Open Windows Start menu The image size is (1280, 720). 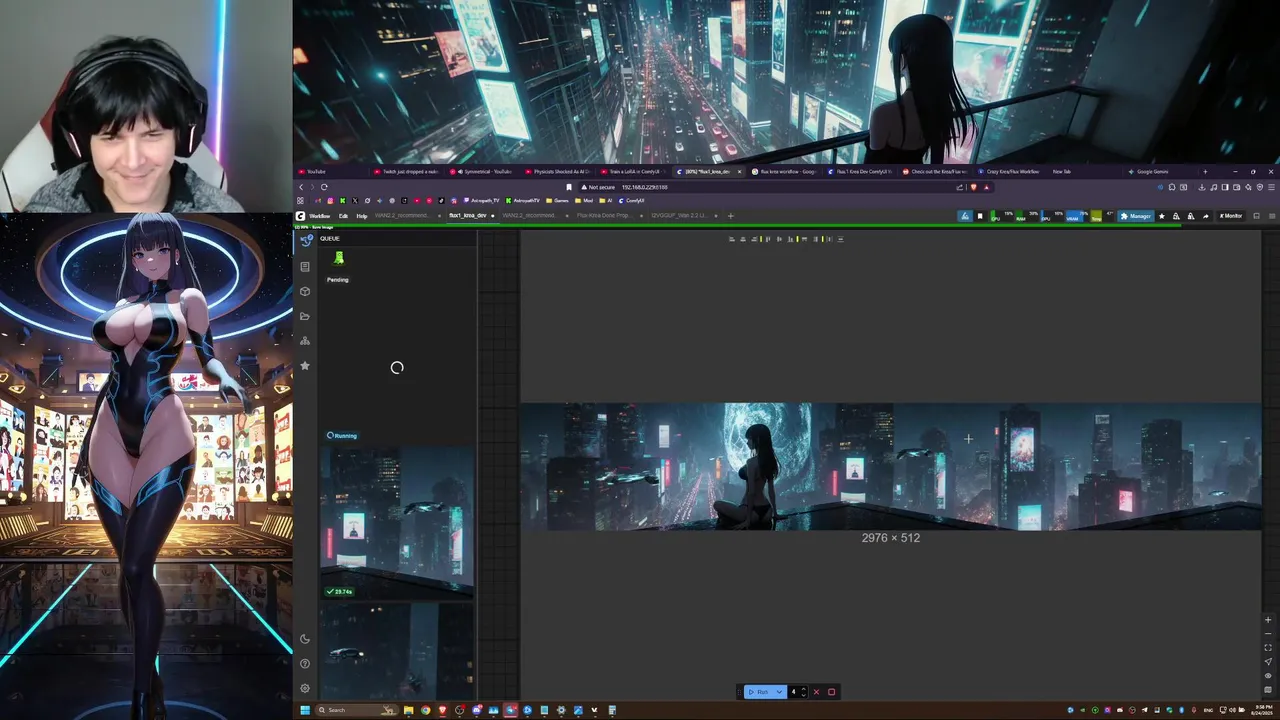[x=305, y=710]
